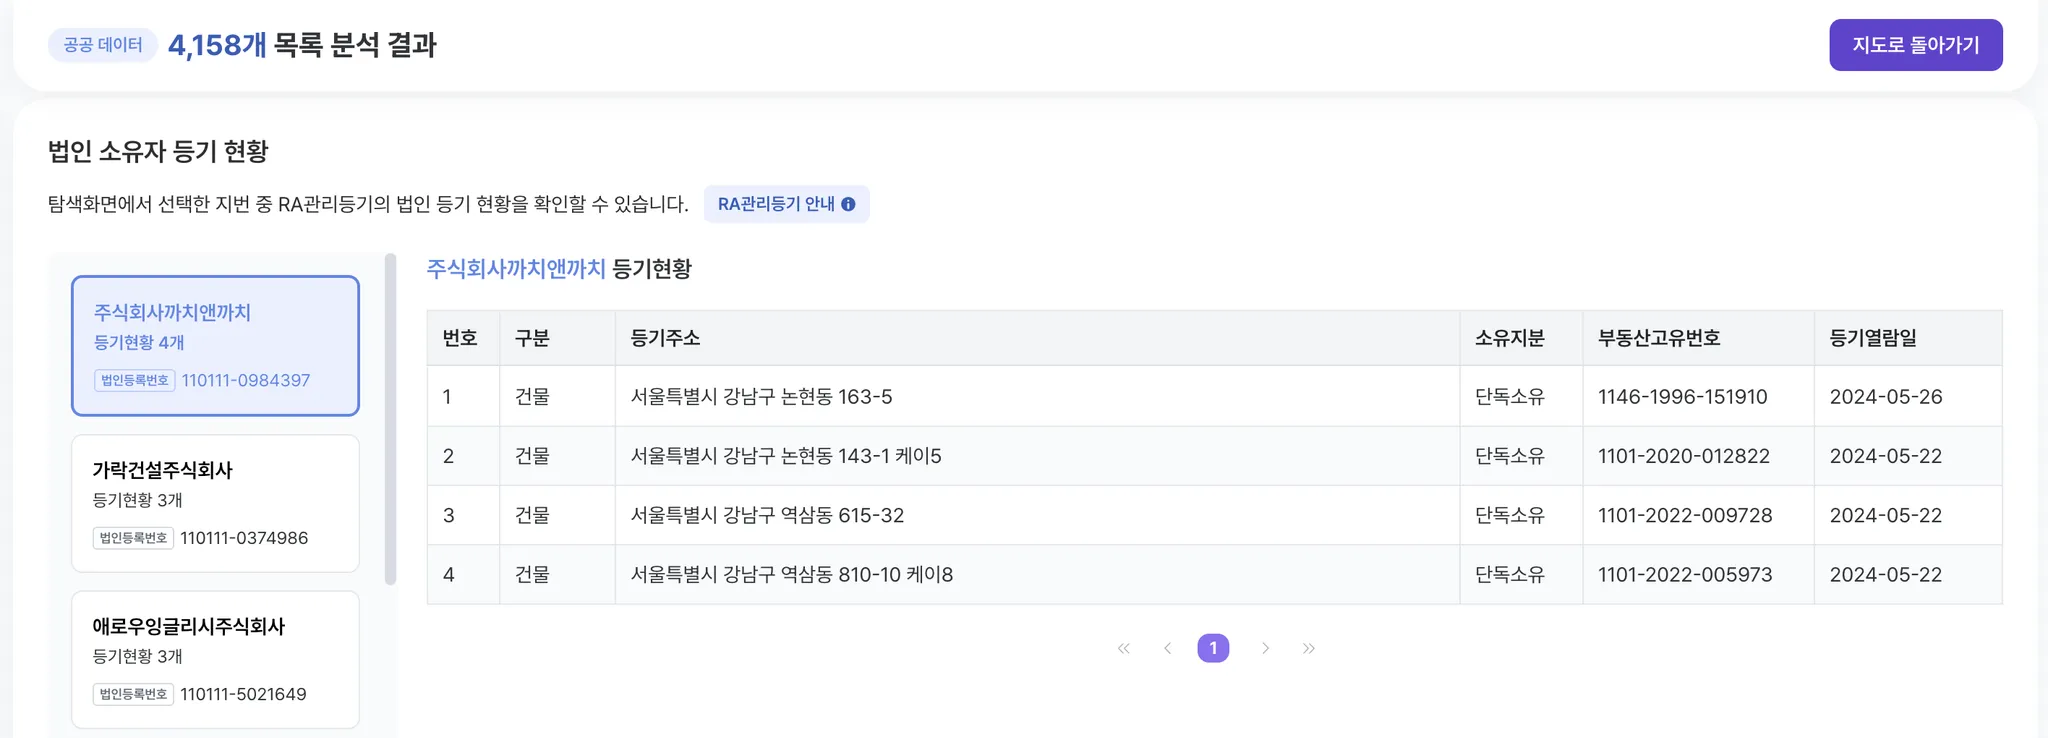Image resolution: width=2048 pixels, height=738 pixels.
Task: Go to the previous page arrow
Action: (x=1168, y=649)
